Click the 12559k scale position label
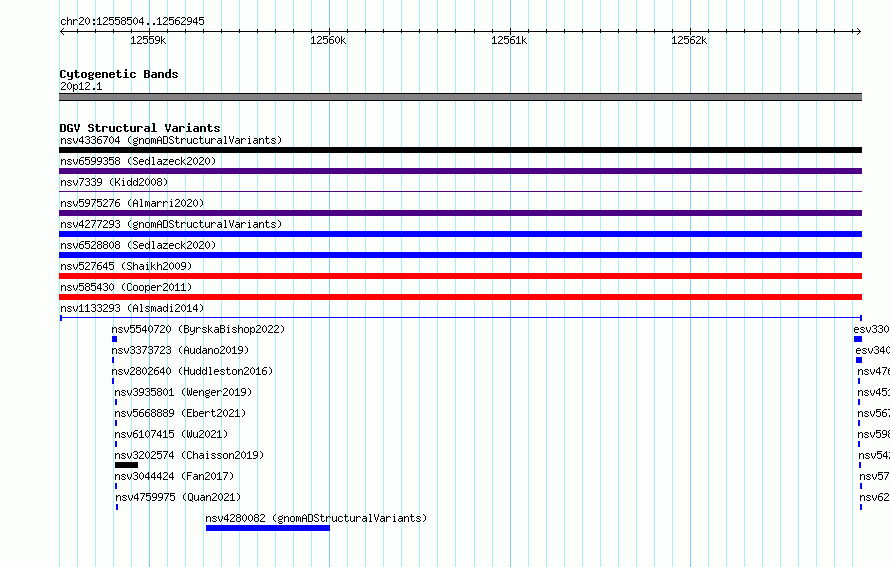Screen dimensions: 890x567 [x=148, y=40]
